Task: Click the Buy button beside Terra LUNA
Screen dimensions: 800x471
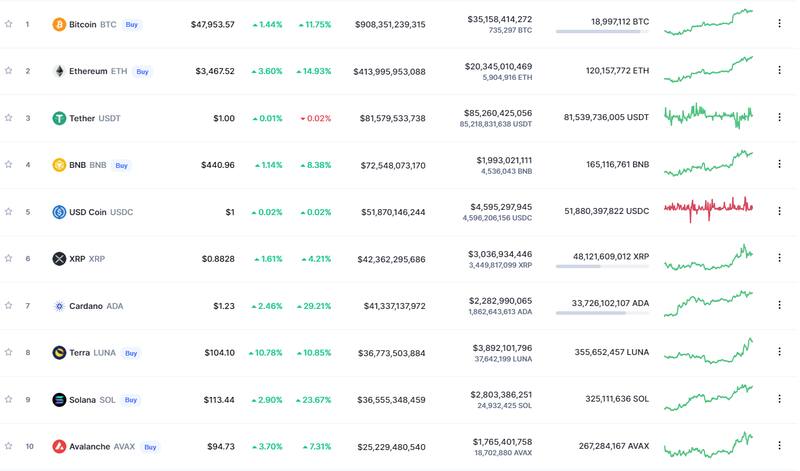Action: 131,353
